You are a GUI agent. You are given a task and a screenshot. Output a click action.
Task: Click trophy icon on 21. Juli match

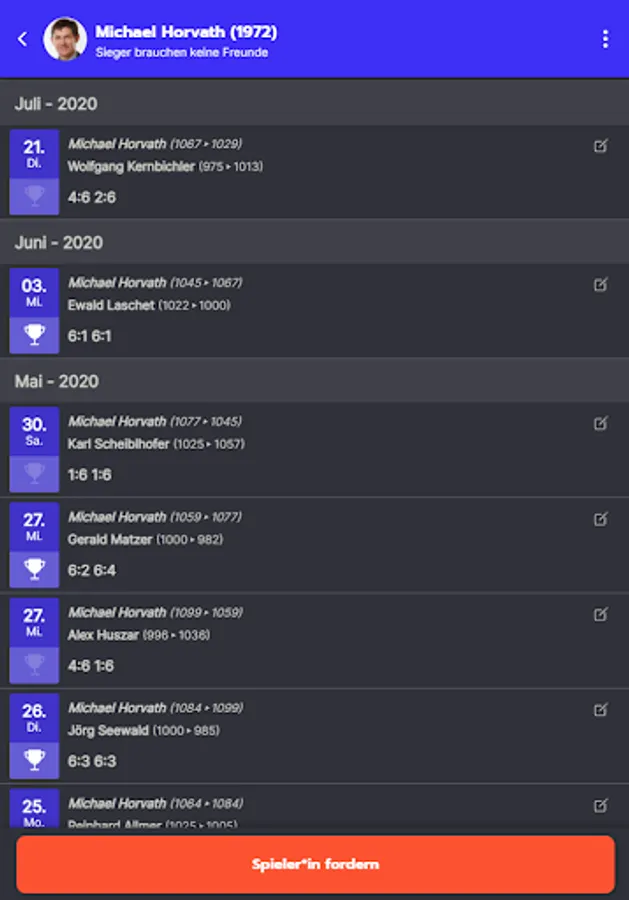tap(35, 197)
